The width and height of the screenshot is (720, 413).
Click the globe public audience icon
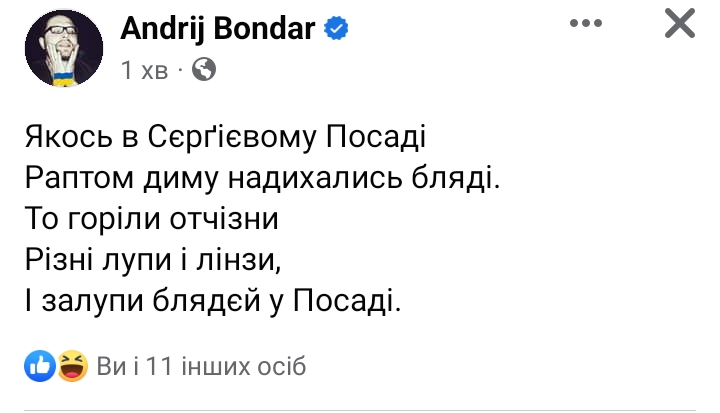point(203,70)
